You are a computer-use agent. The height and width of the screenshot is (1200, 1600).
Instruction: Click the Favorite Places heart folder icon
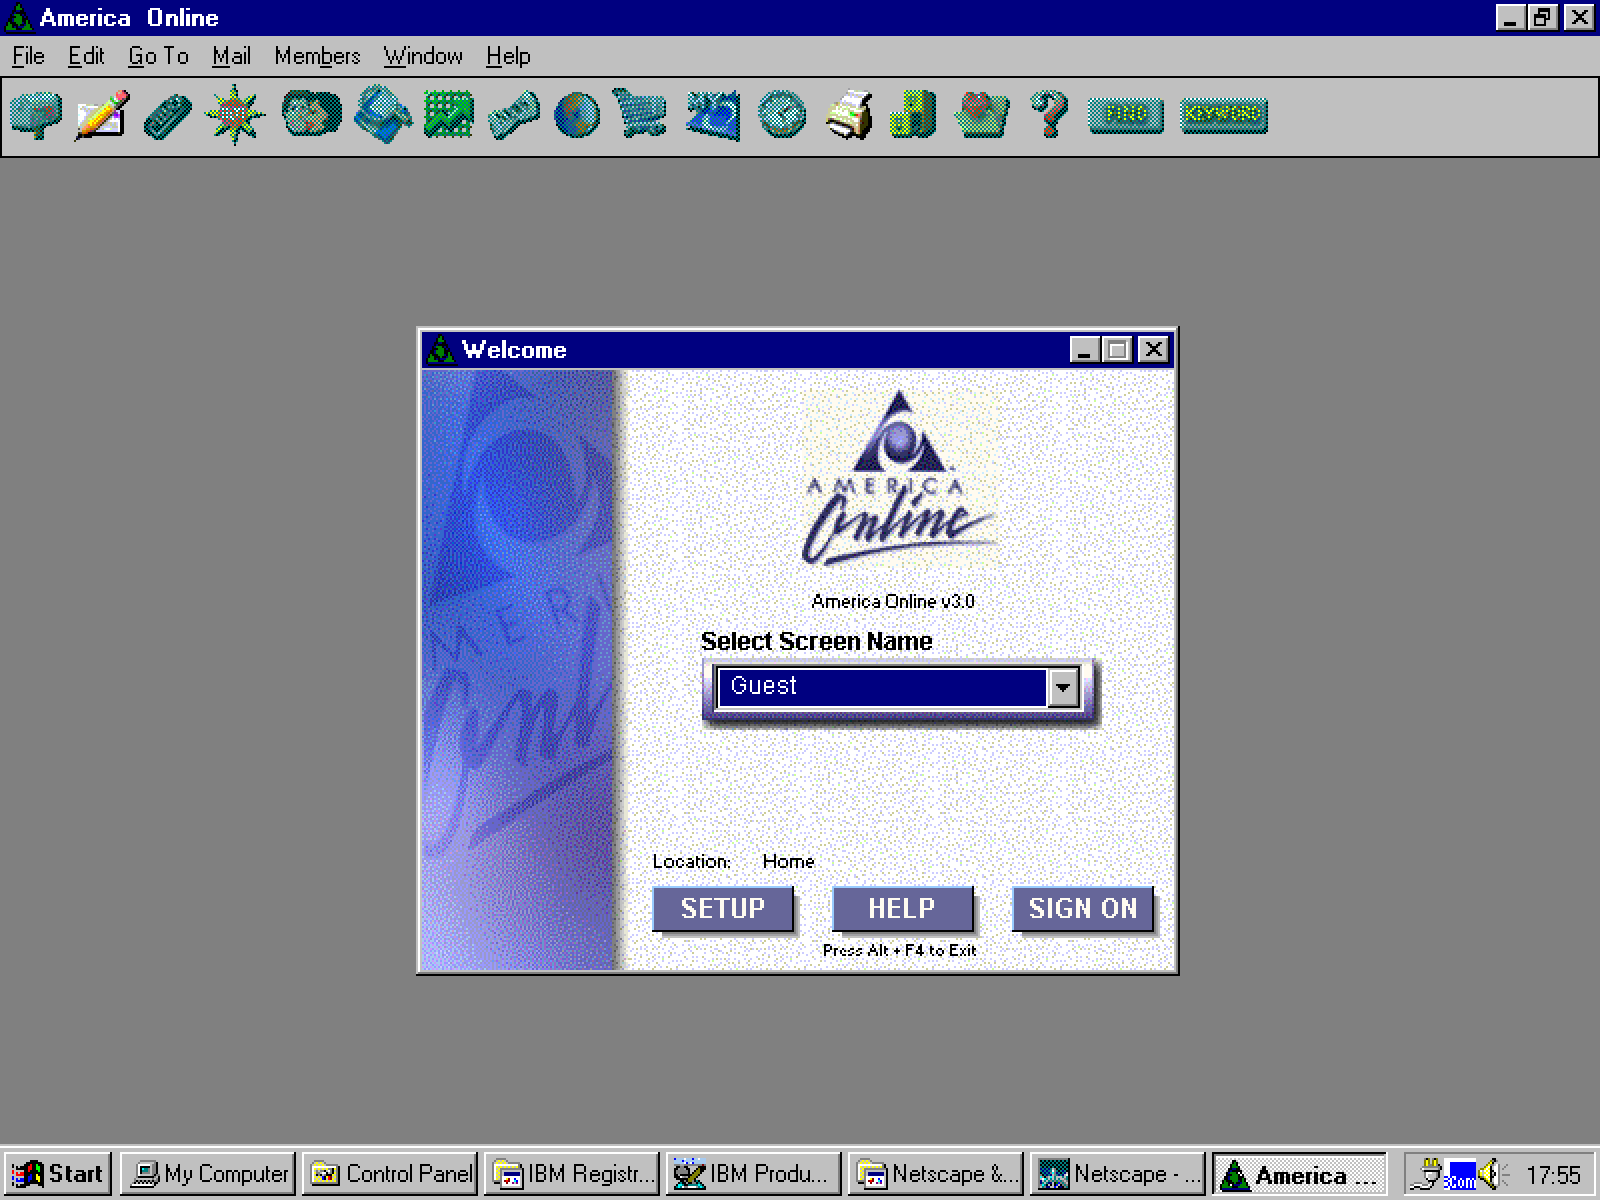click(982, 115)
